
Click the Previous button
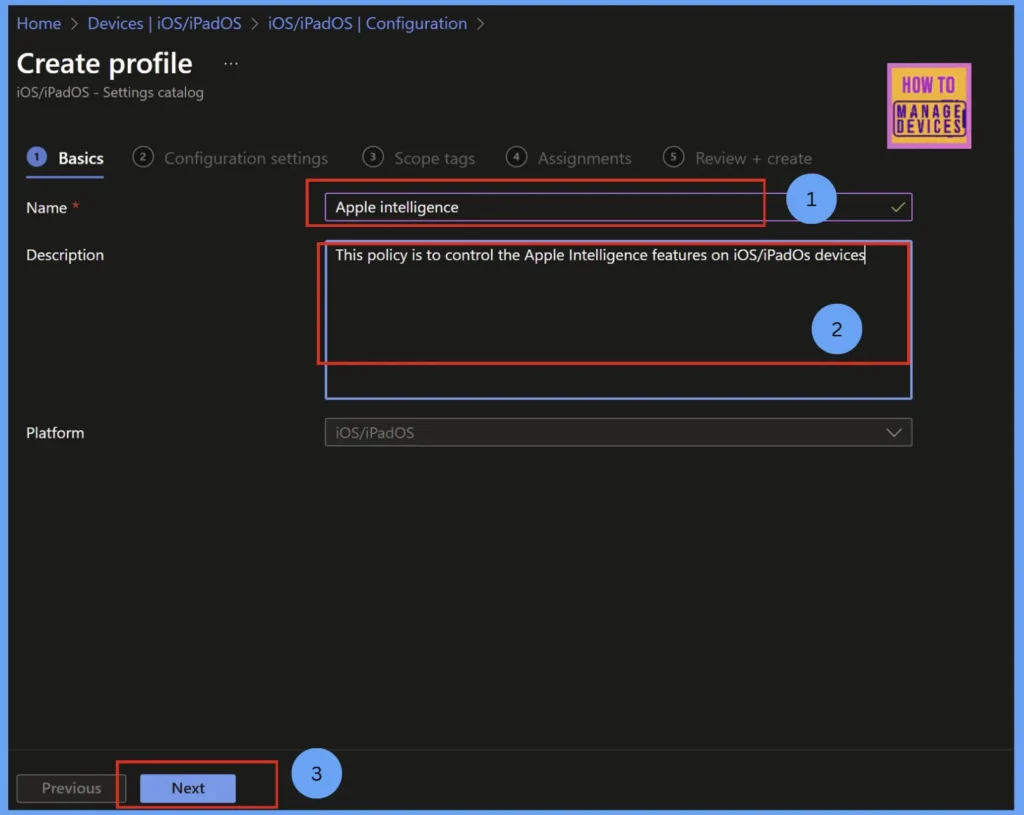[71, 788]
